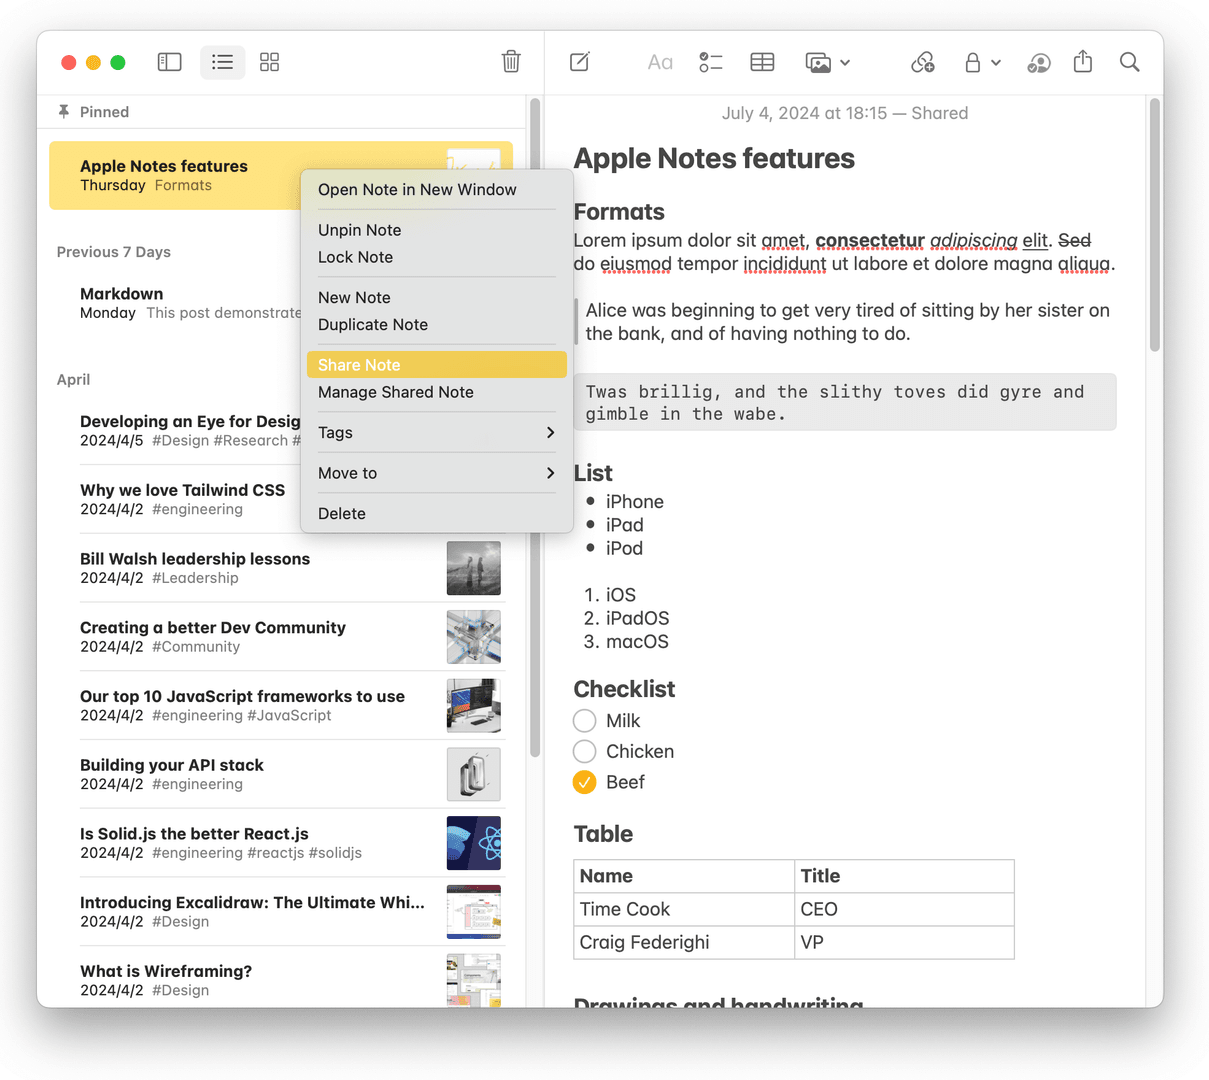Click the add link icon
Screen dimensions: 1209x1080
pos(922,62)
